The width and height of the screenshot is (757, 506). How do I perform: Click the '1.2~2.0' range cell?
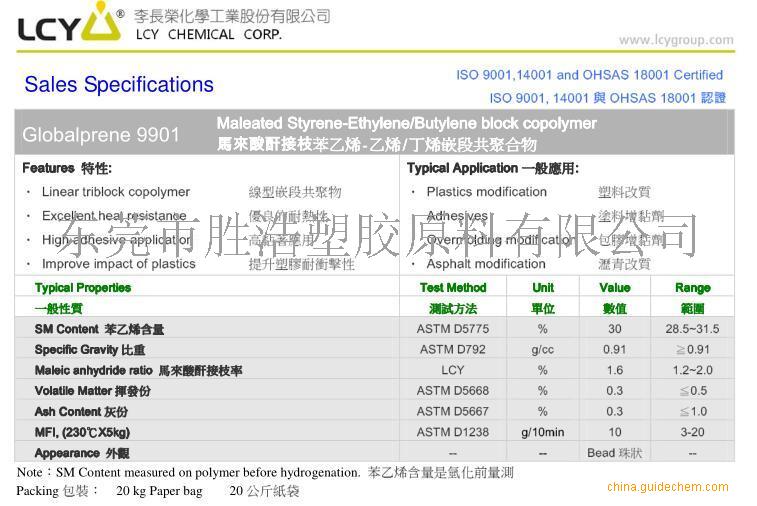[x=692, y=370]
